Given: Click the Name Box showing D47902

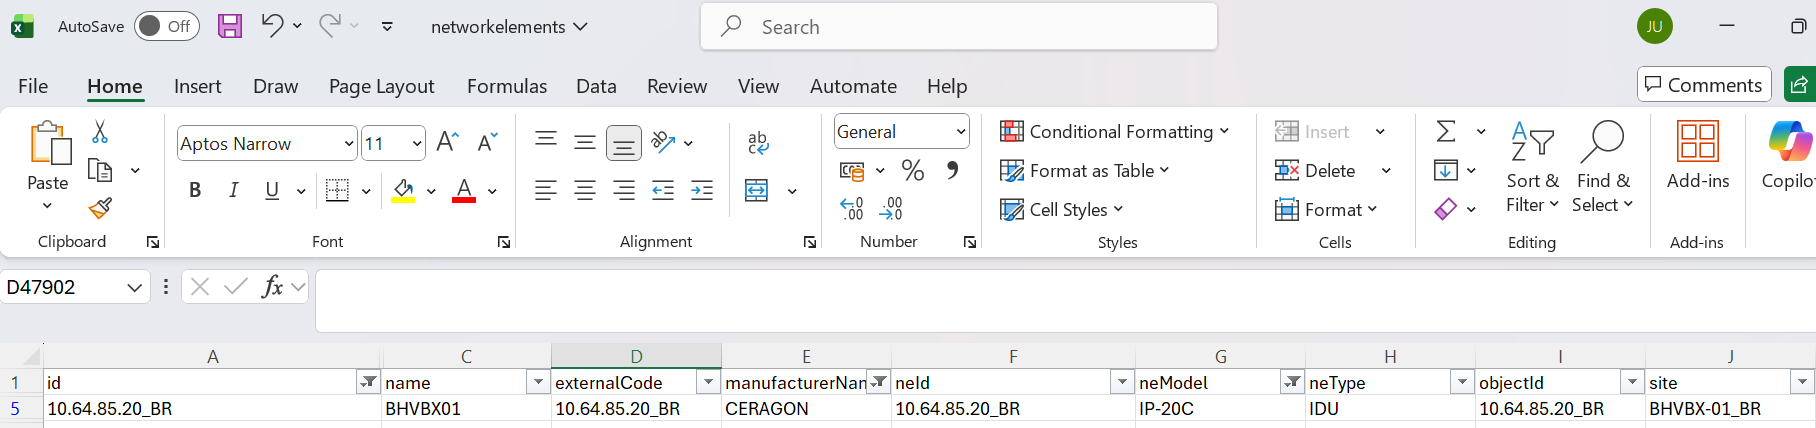Looking at the screenshot, I should (65, 288).
